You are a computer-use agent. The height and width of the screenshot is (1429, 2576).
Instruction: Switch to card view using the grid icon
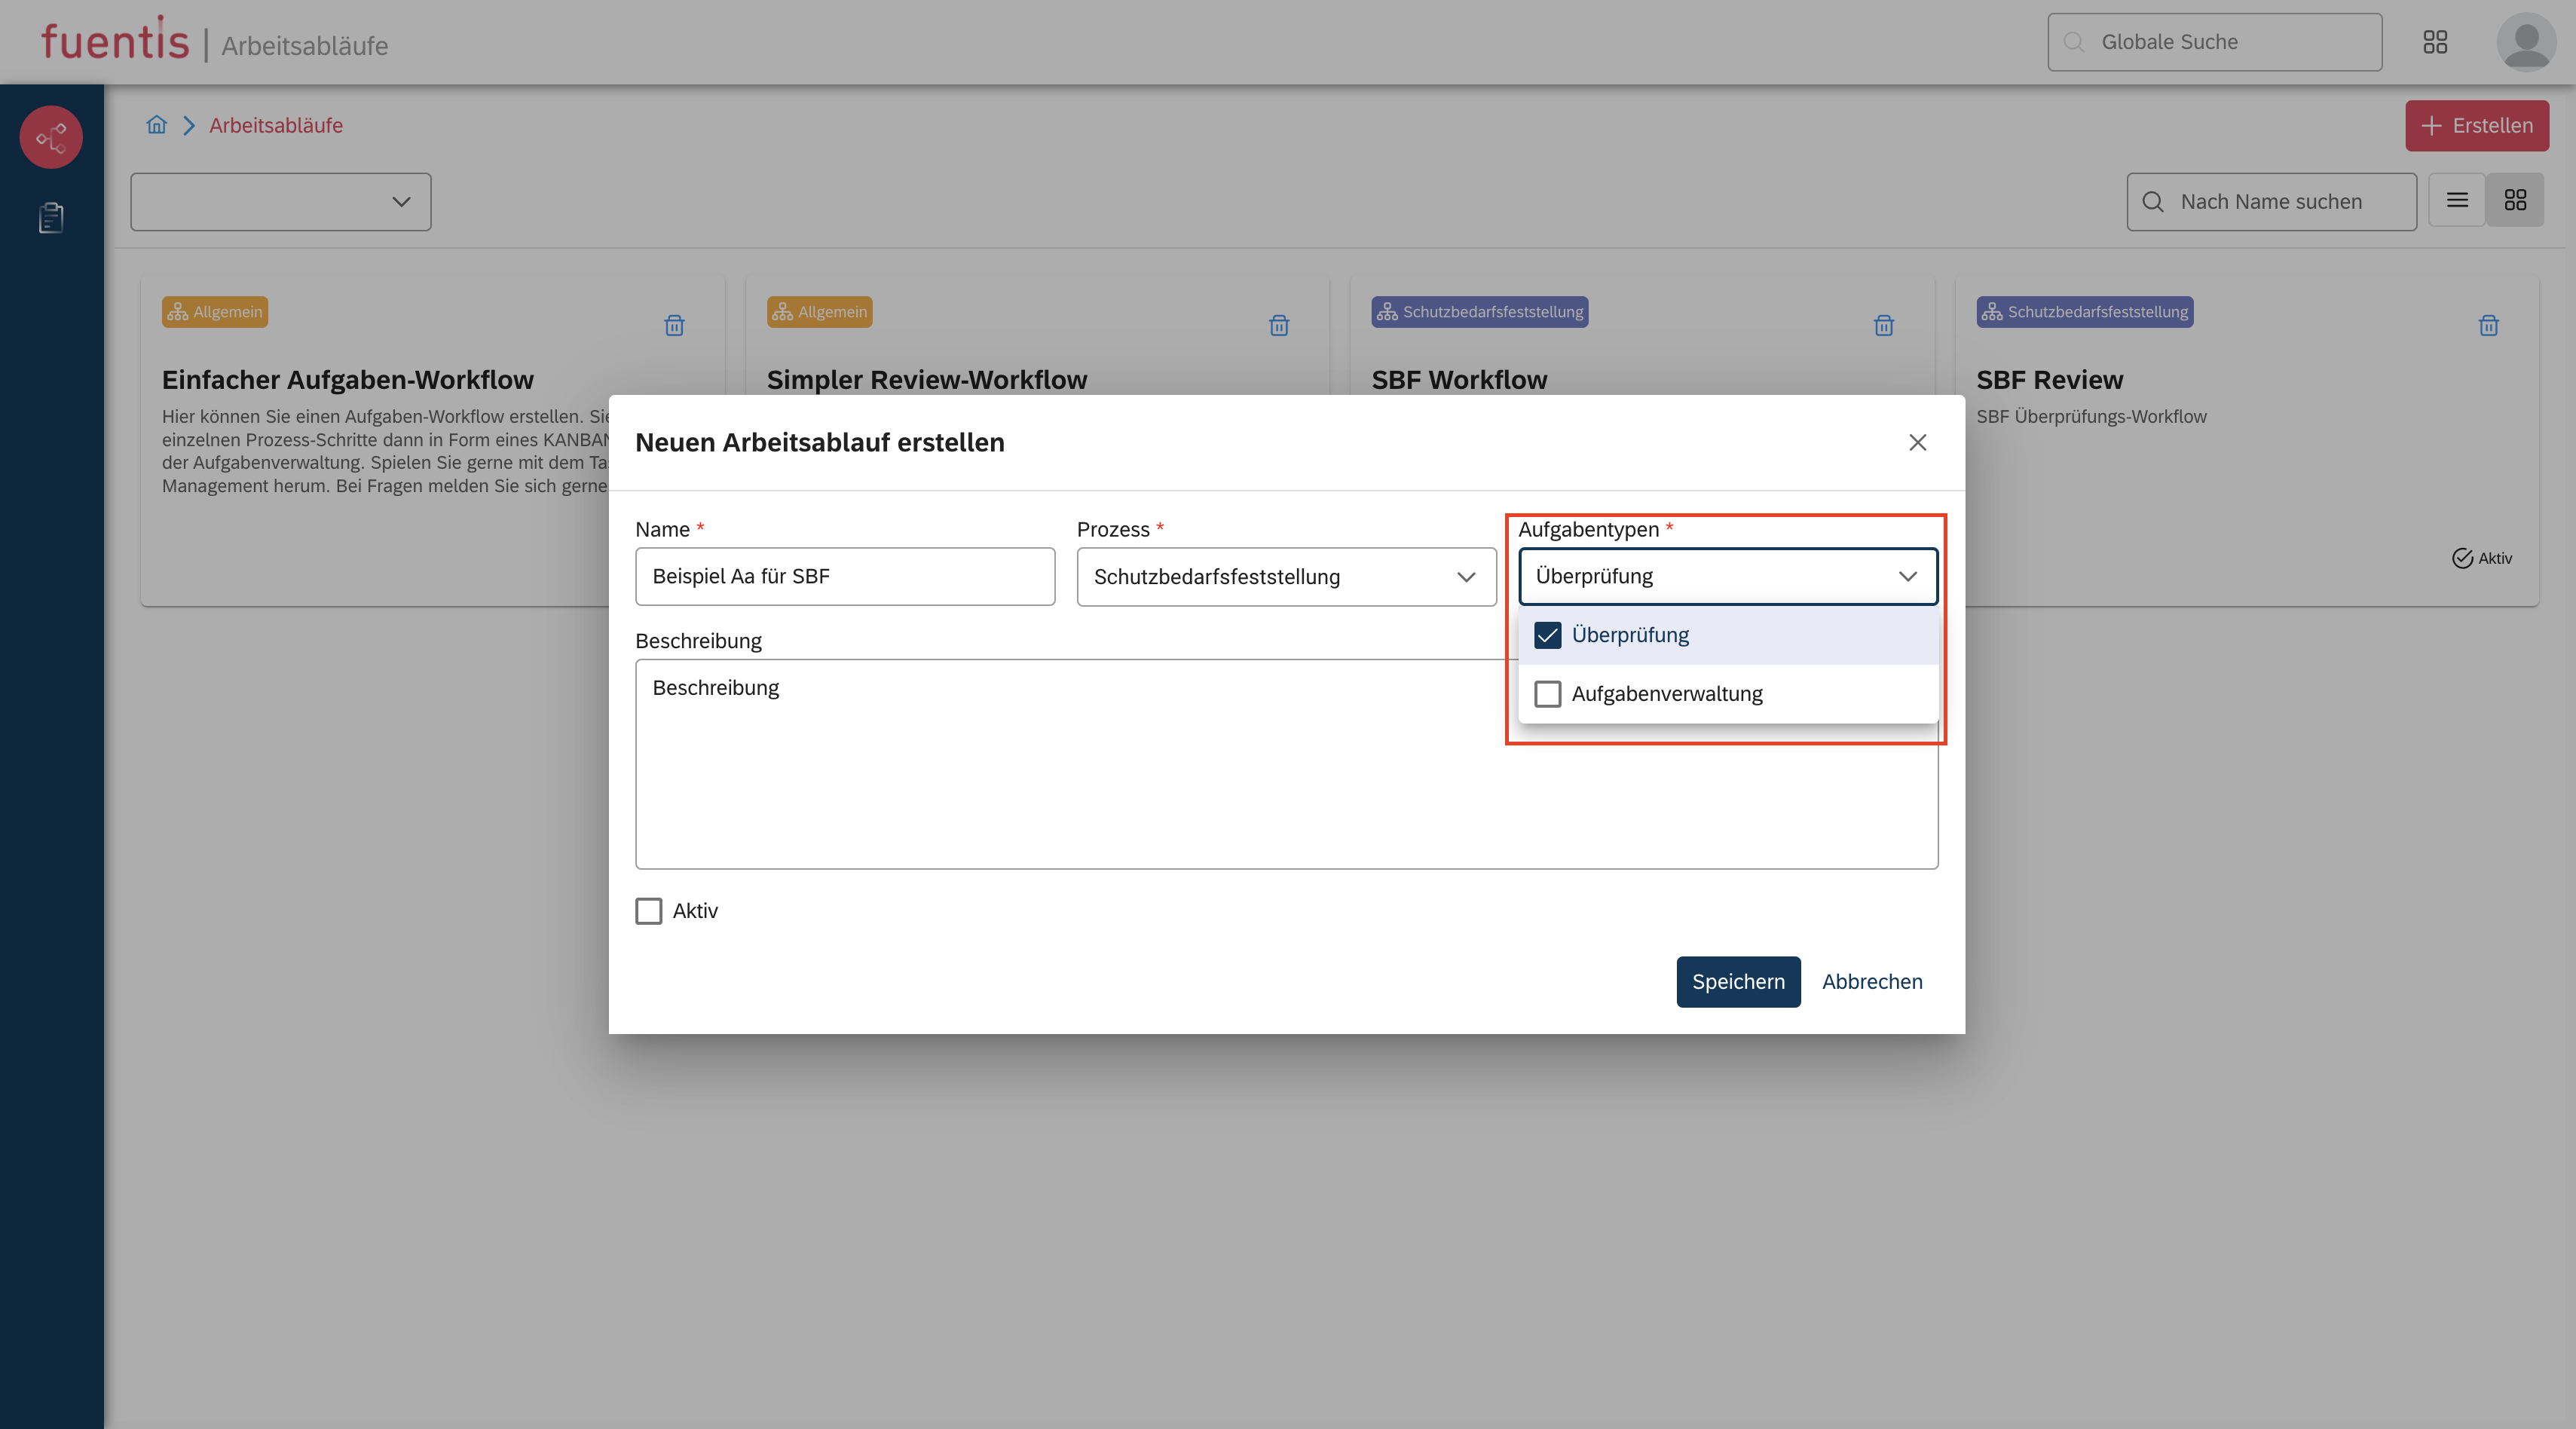[x=2516, y=200]
